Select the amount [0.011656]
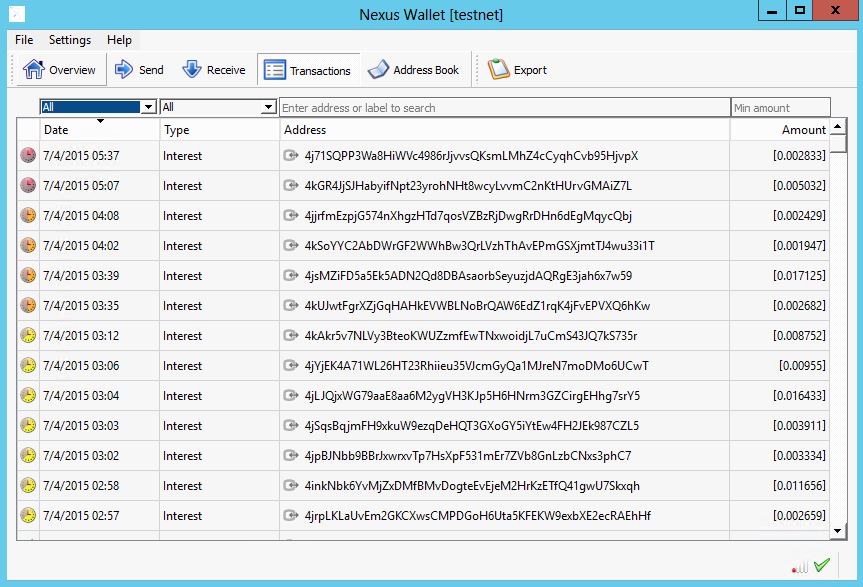 799,486
